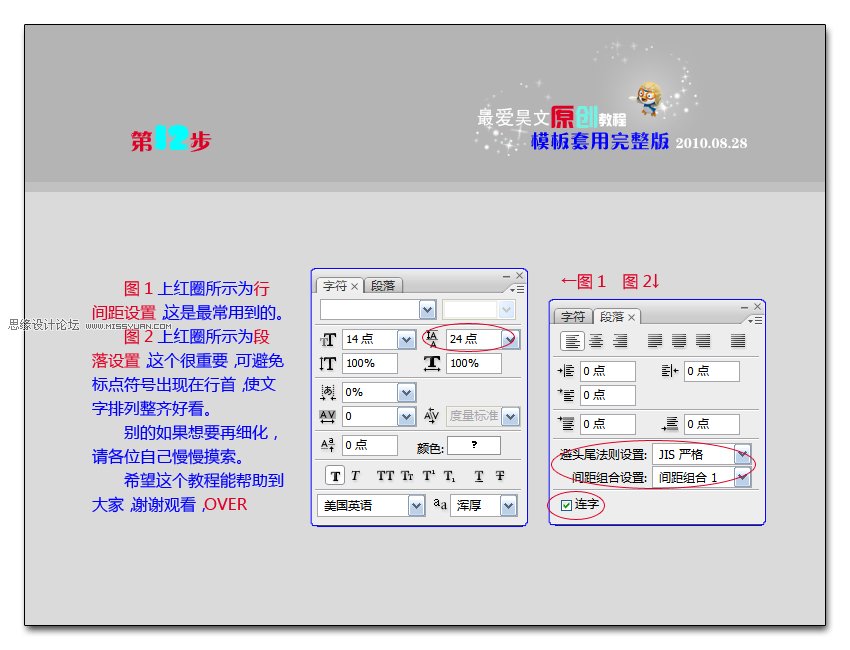Click the baseline shift 0 点 field
This screenshot has width=850, height=650.
click(x=370, y=445)
